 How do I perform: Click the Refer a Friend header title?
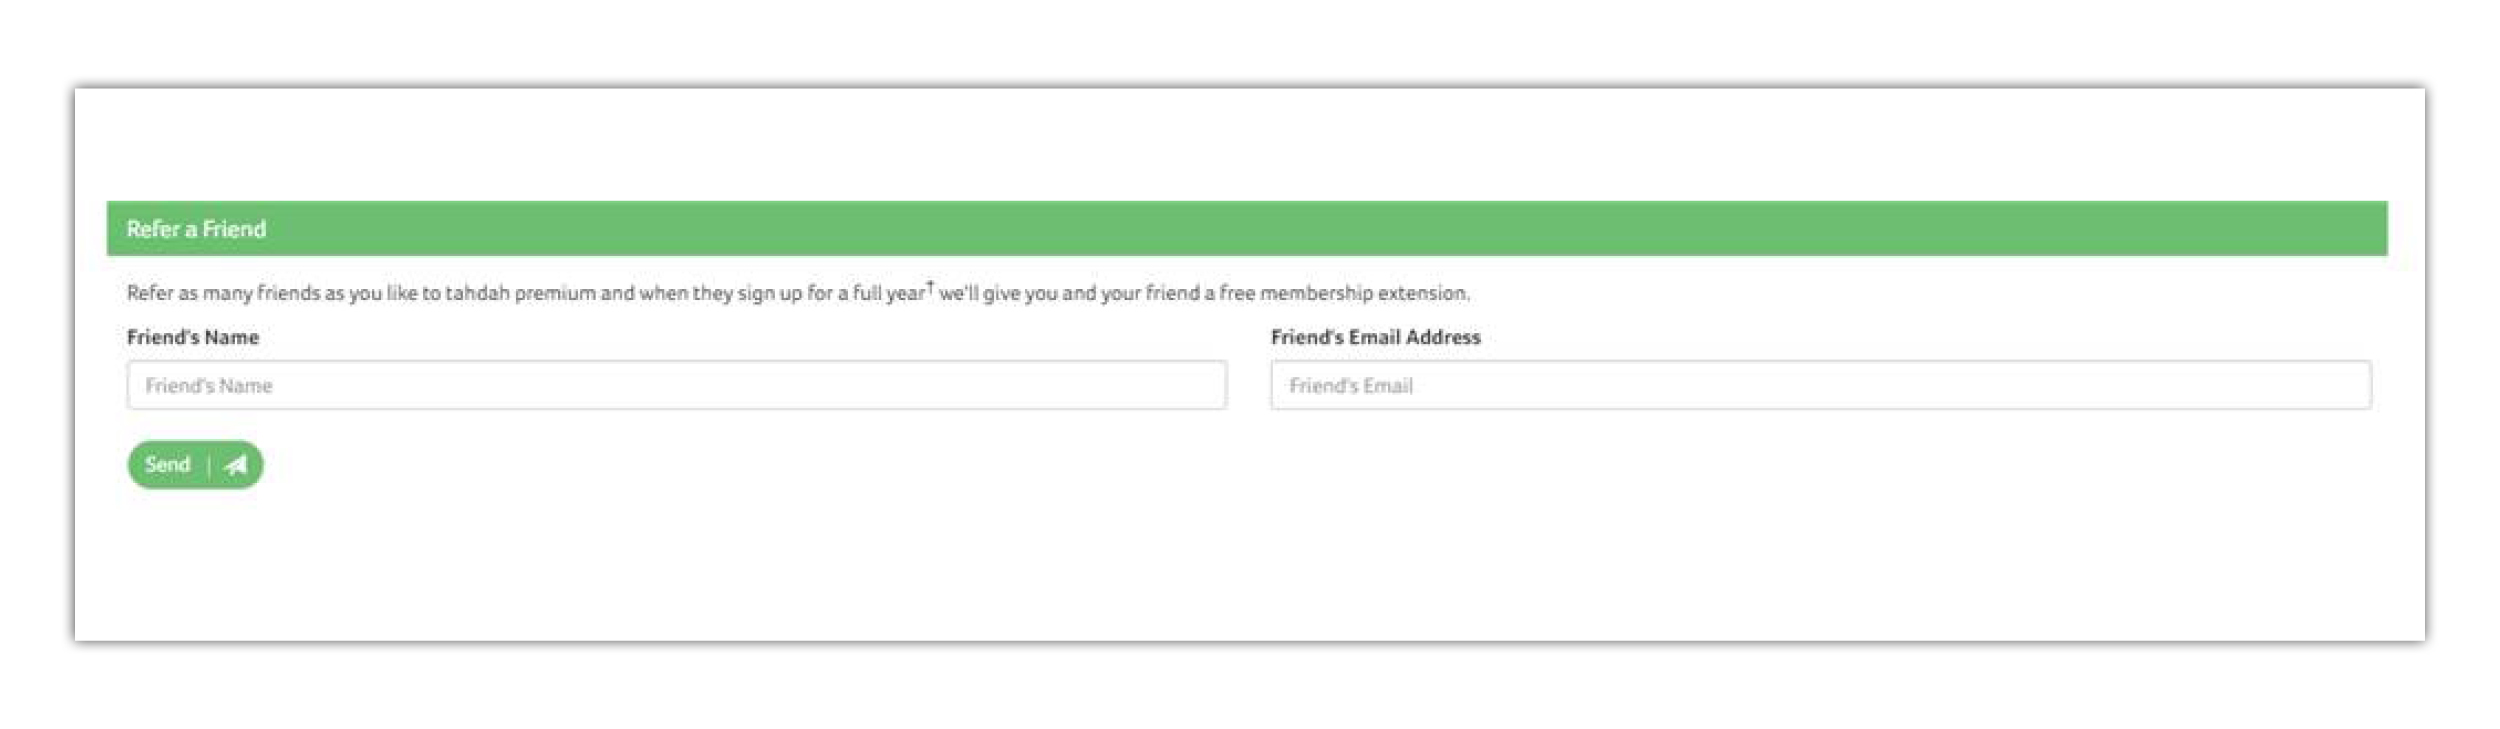tap(196, 229)
